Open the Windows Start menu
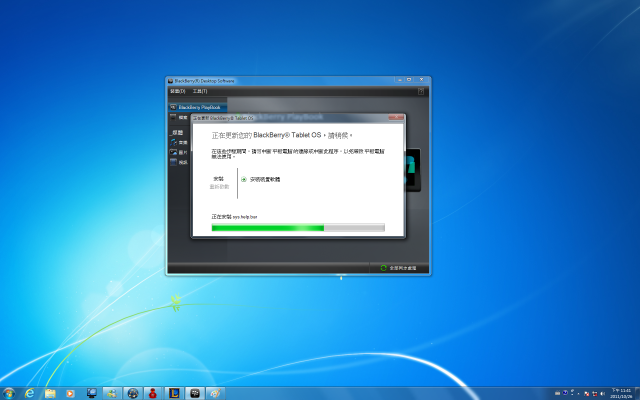This screenshot has width=640, height=400. tap(8, 393)
